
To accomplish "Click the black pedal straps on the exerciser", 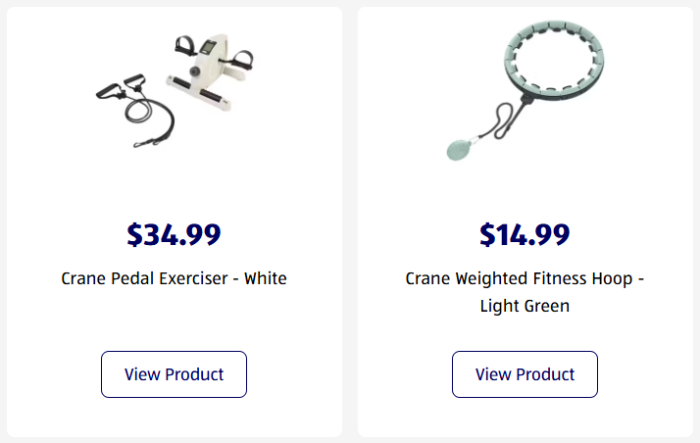I will click(x=186, y=45).
